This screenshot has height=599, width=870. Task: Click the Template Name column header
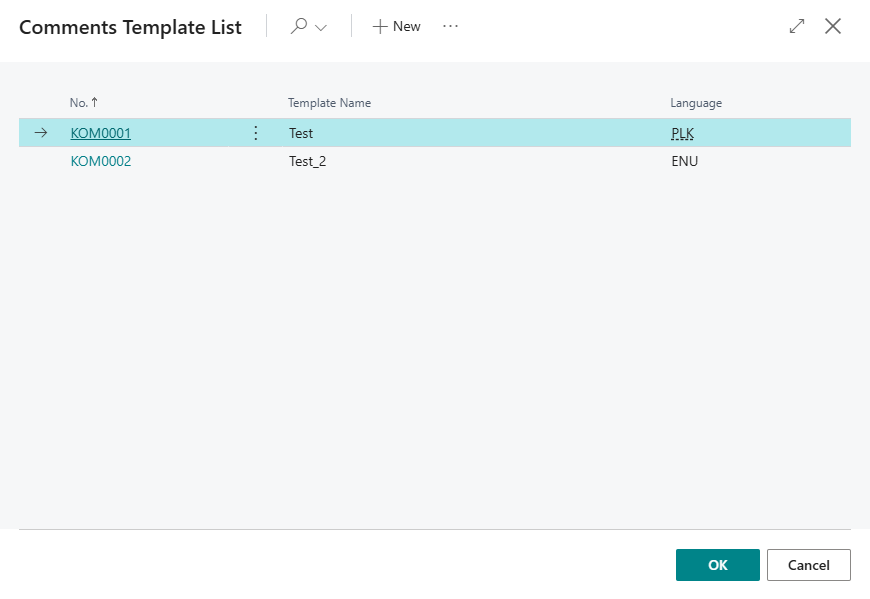coord(329,103)
